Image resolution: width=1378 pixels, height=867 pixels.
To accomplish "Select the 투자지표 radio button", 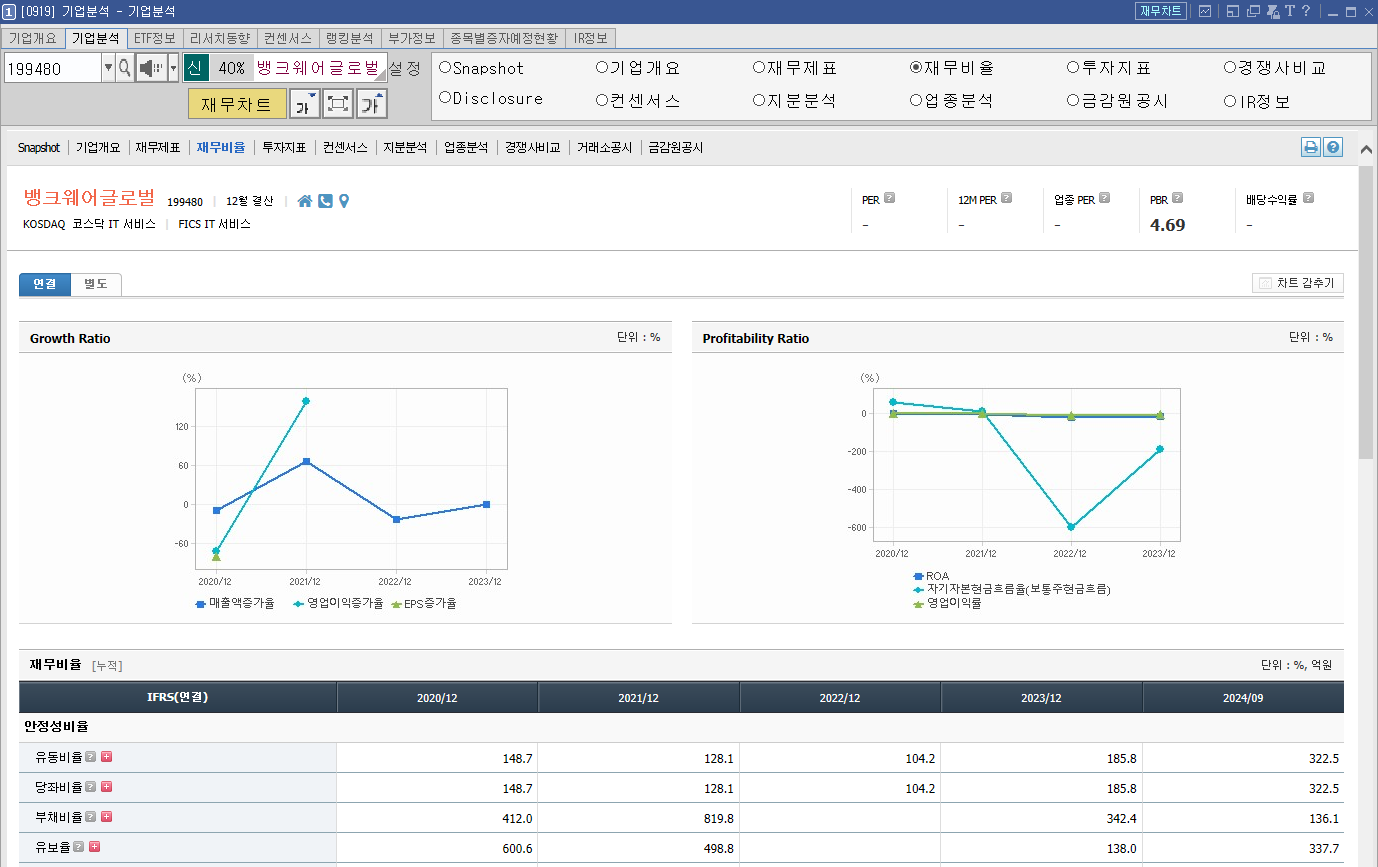I will [1073, 68].
